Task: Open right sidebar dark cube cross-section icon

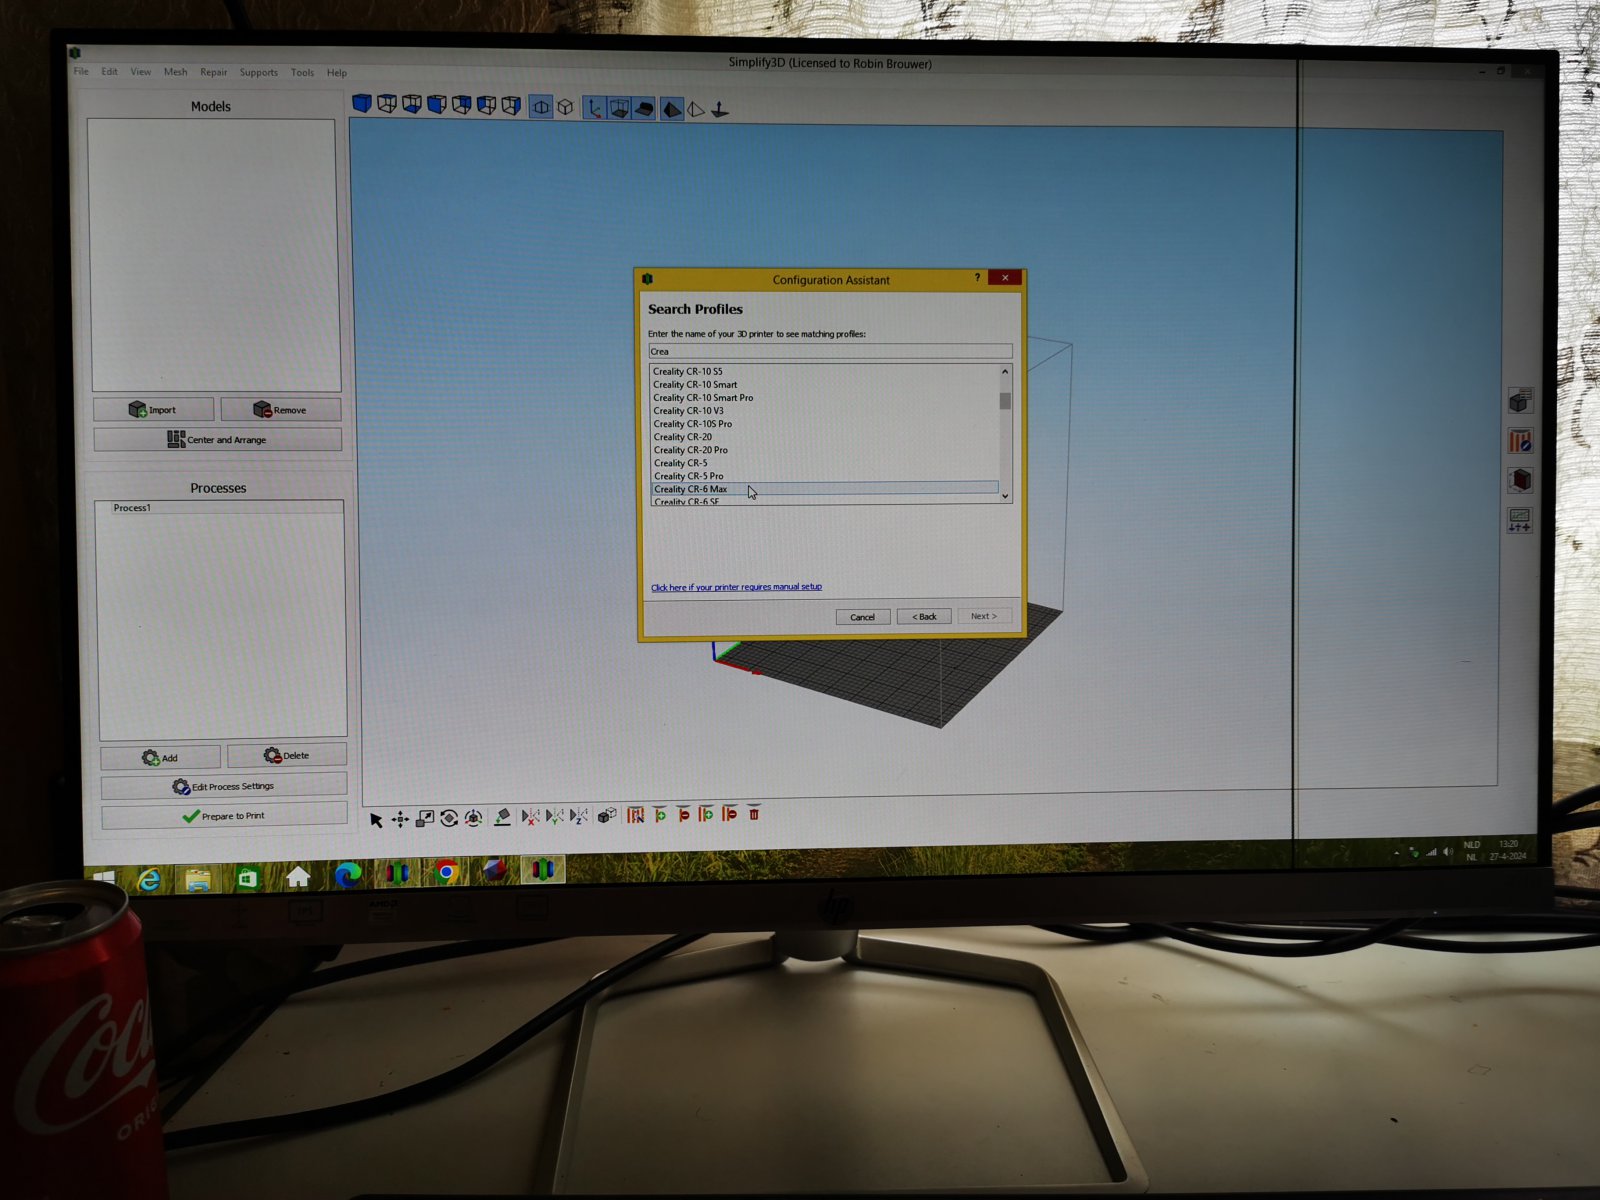Action: pyautogui.click(x=1521, y=480)
